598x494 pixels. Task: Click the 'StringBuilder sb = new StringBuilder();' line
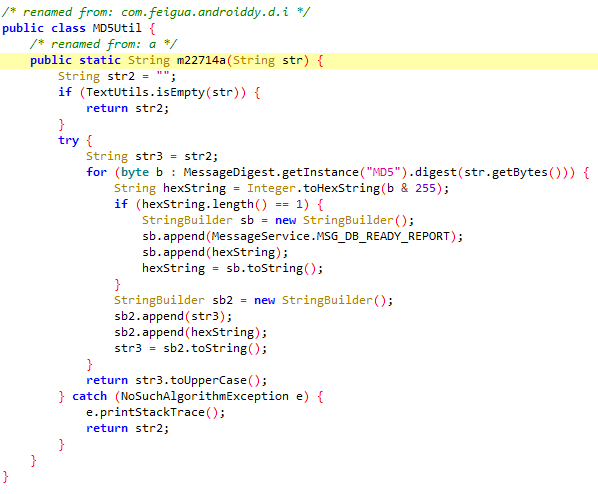(278, 220)
